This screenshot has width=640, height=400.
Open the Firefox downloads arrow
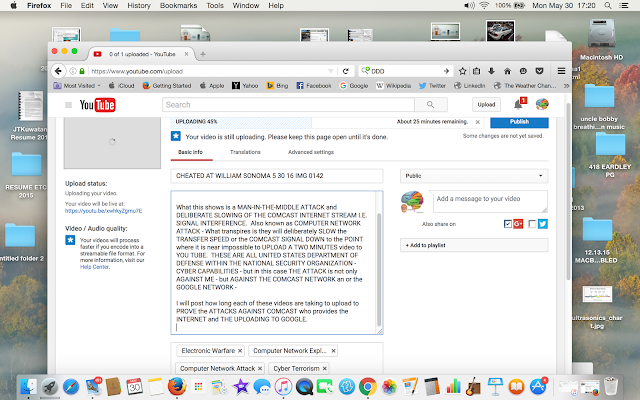pyautogui.click(x=491, y=71)
